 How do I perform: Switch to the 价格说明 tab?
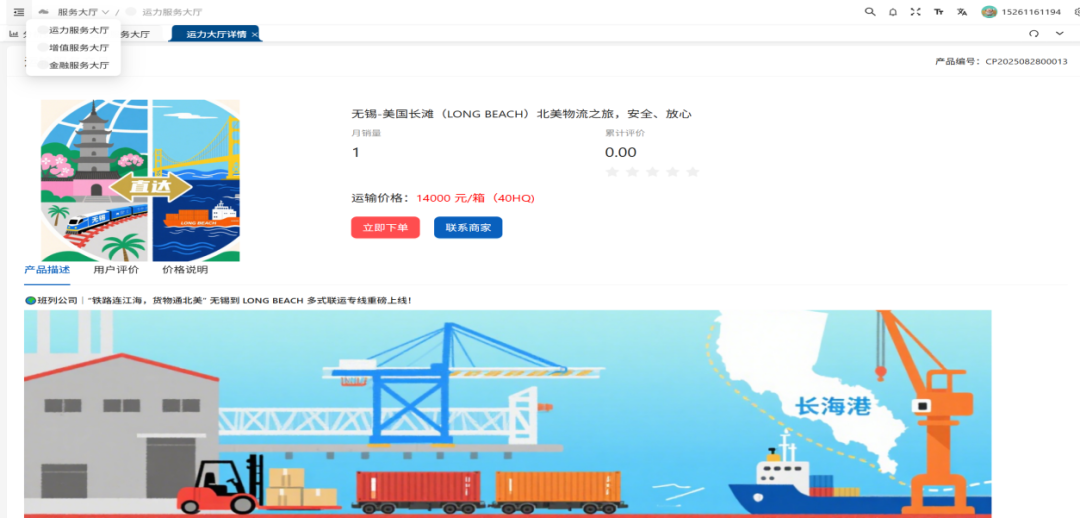[x=185, y=270]
